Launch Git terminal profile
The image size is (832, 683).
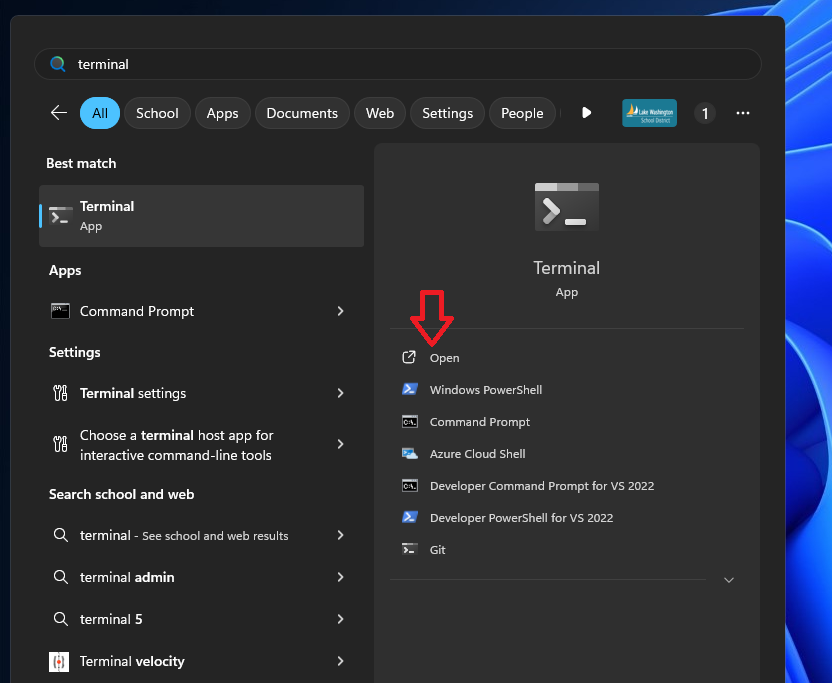[438, 549]
